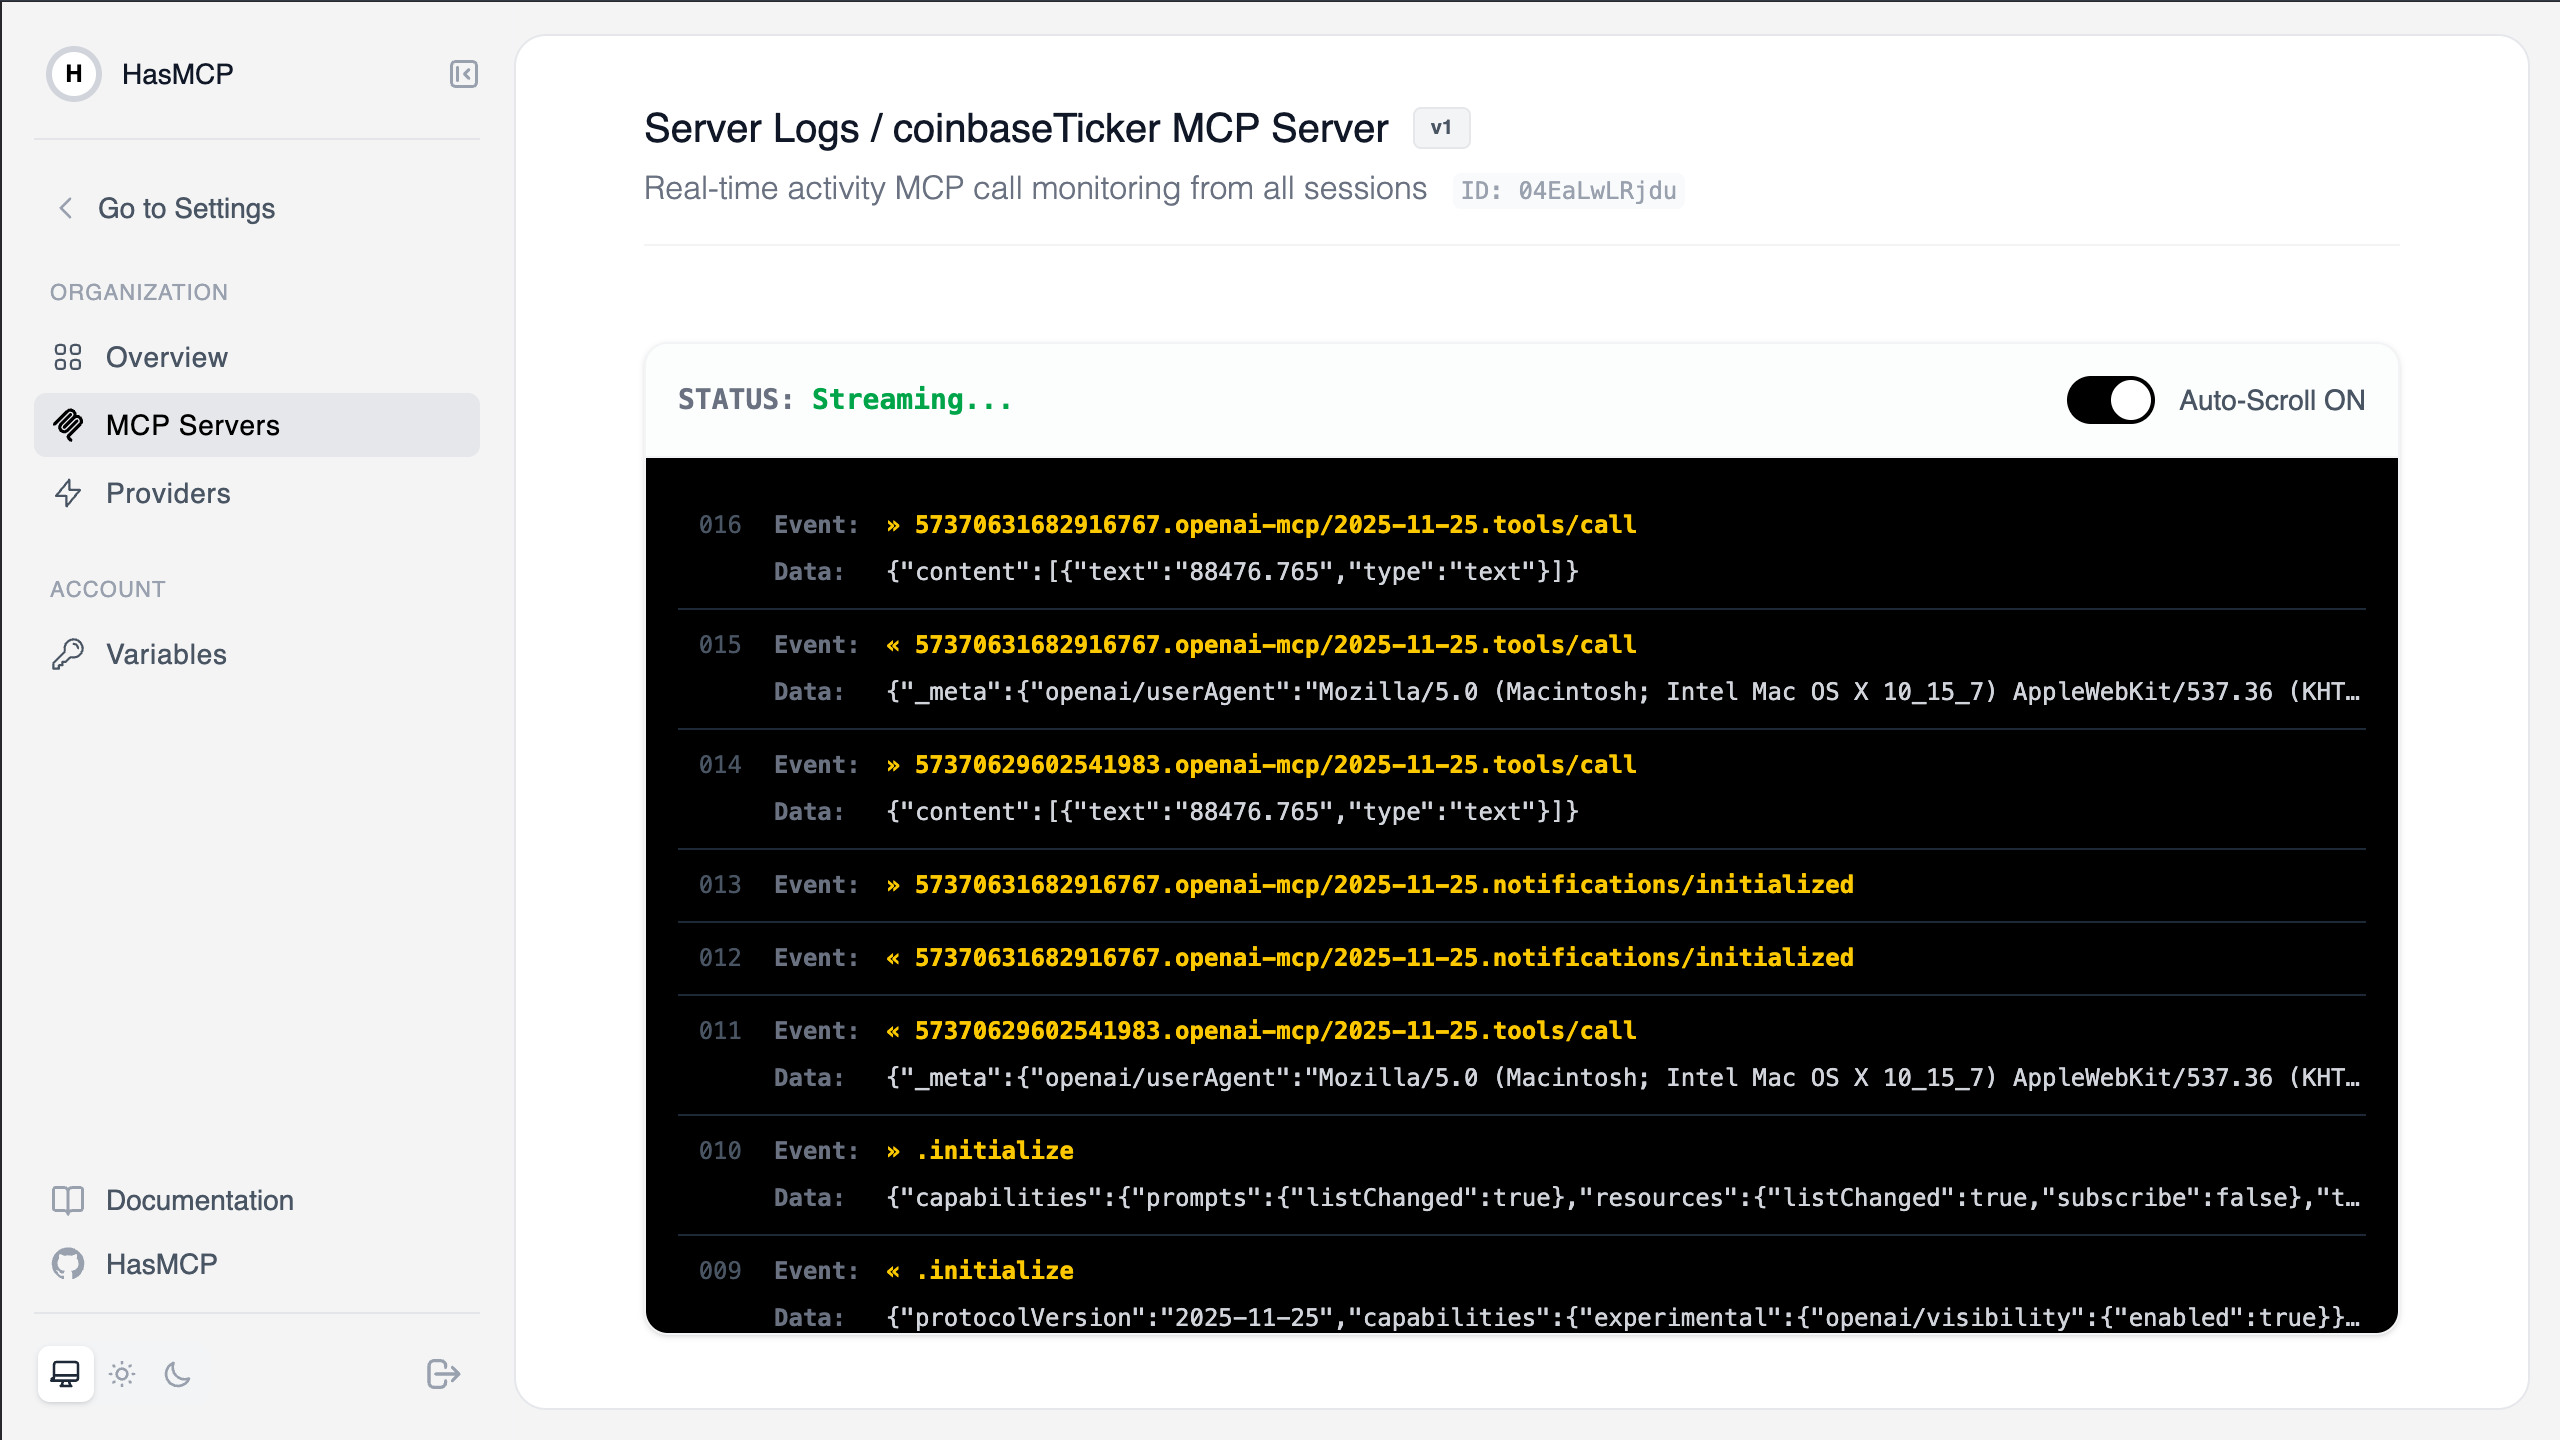Switch to dark theme with moon icon
The image size is (2560, 1440).
(178, 1374)
